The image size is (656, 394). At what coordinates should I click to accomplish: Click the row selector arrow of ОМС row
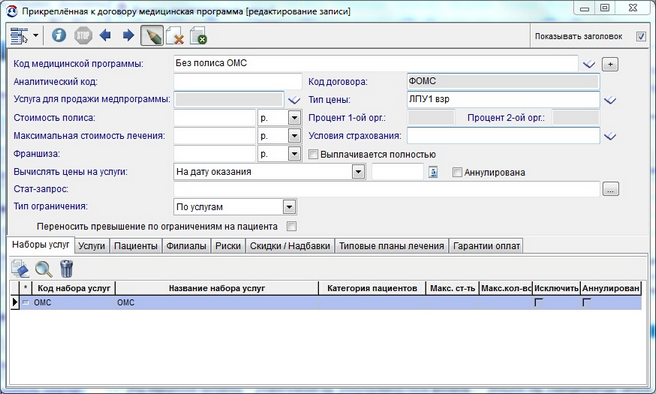[15, 302]
